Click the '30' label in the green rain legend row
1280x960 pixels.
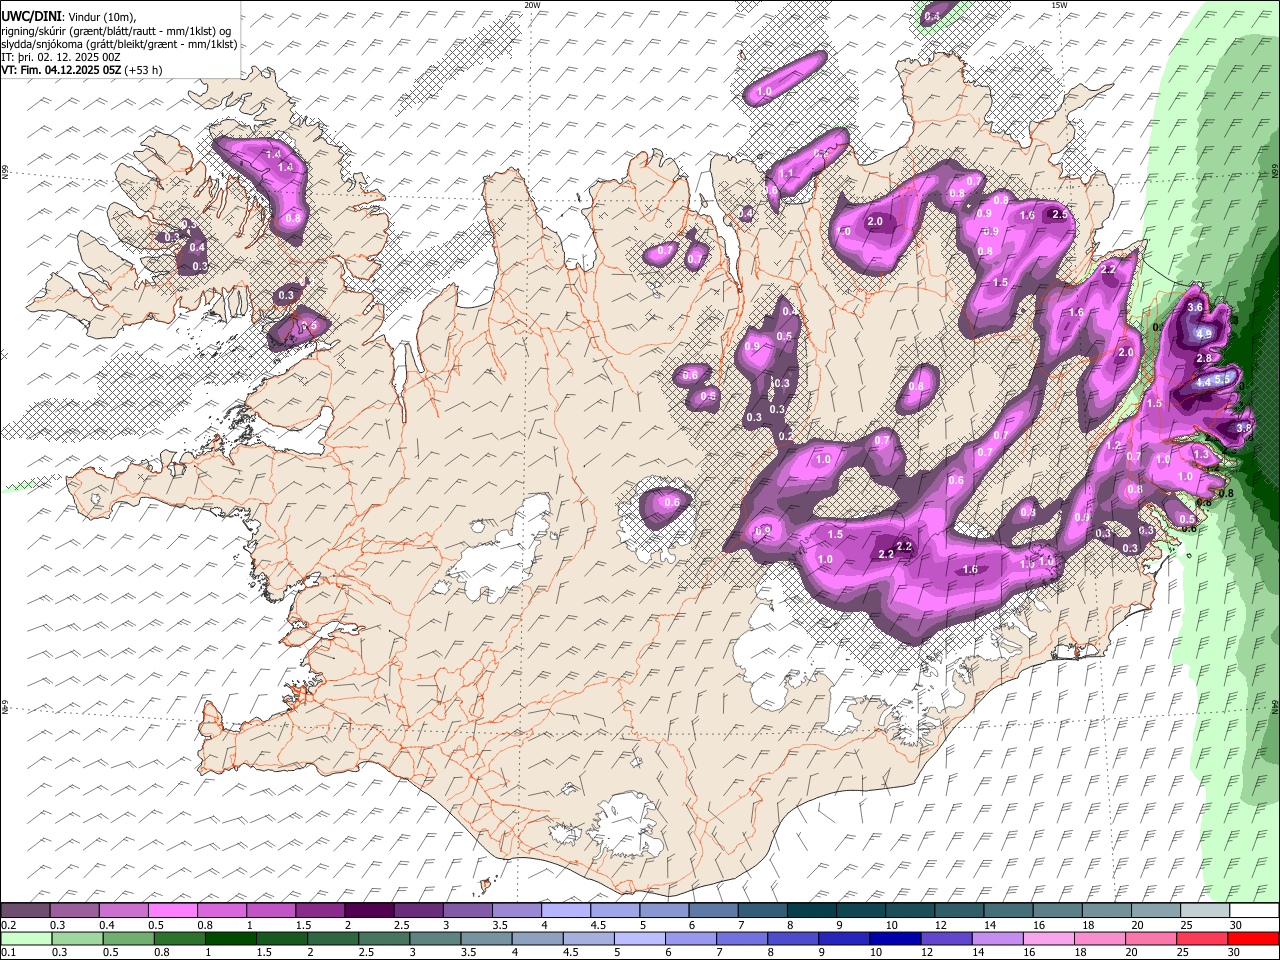[x=1235, y=953]
